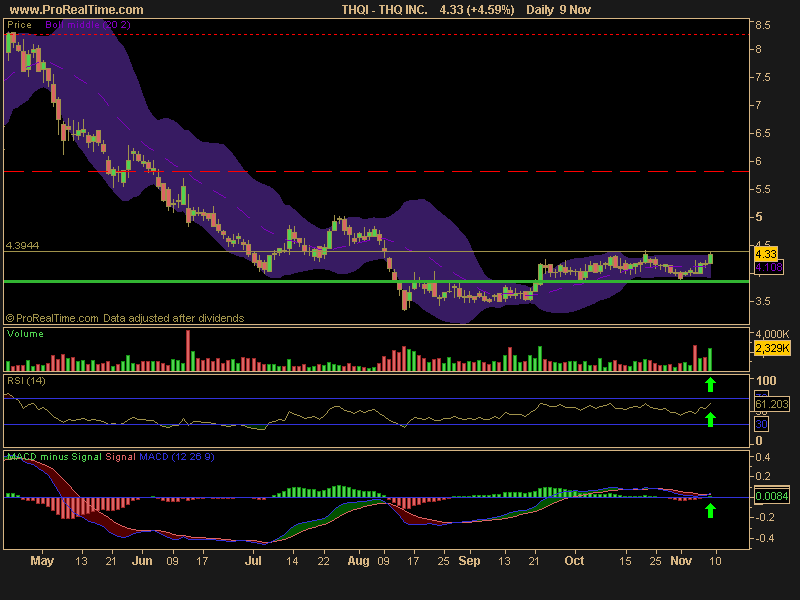Click the 3.5 price axis value
800x600 pixels.
point(763,302)
